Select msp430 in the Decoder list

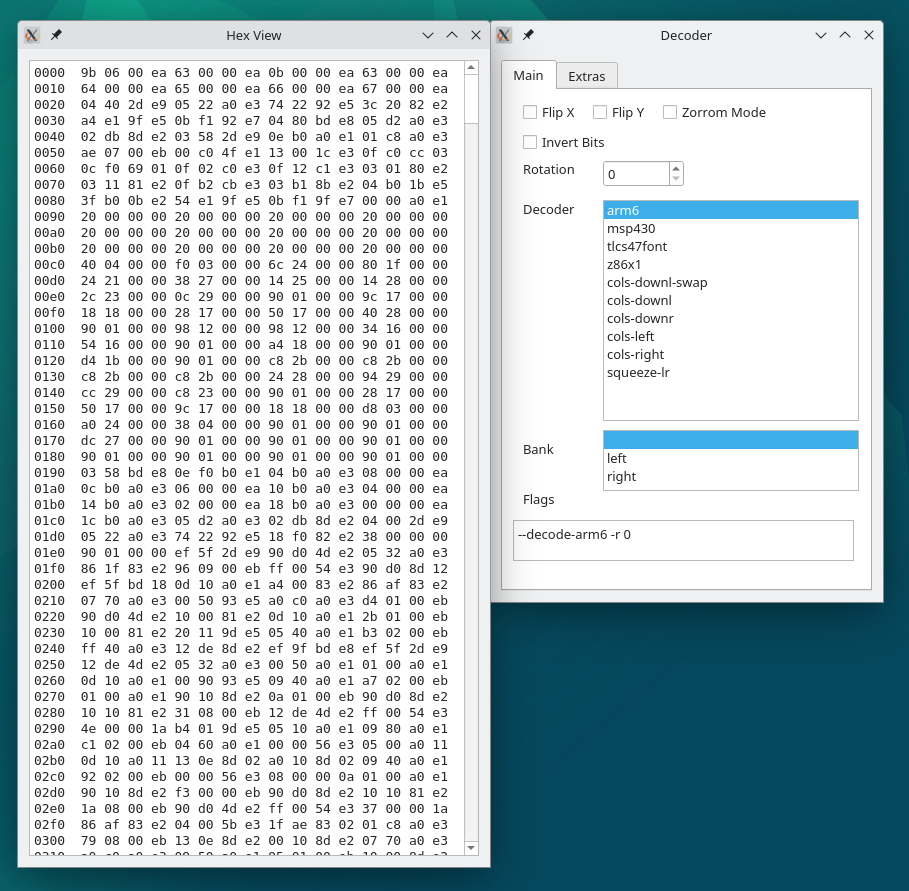pyautogui.click(x=631, y=228)
